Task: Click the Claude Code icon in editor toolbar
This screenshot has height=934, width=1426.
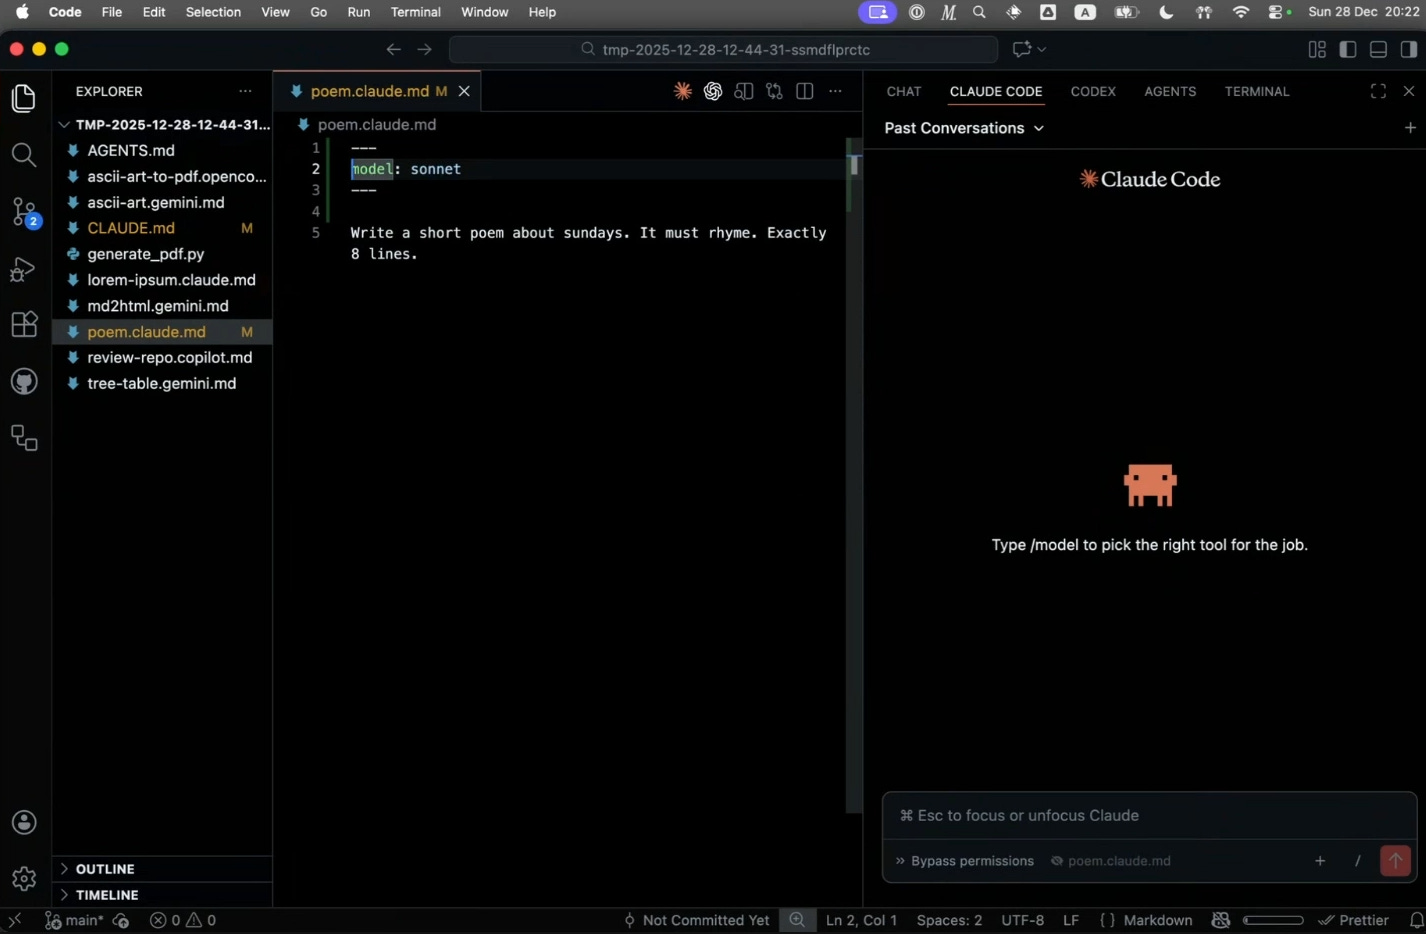Action: [x=682, y=91]
